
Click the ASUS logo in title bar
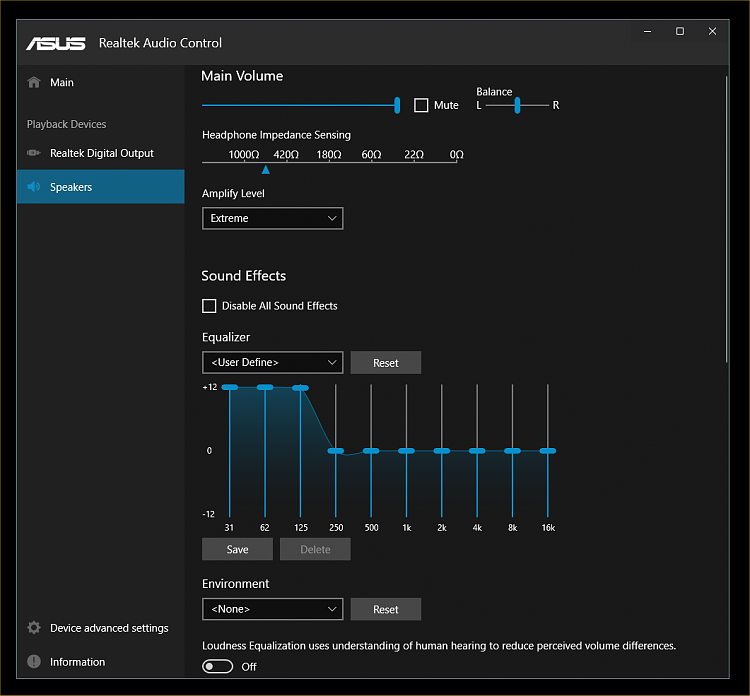56,43
